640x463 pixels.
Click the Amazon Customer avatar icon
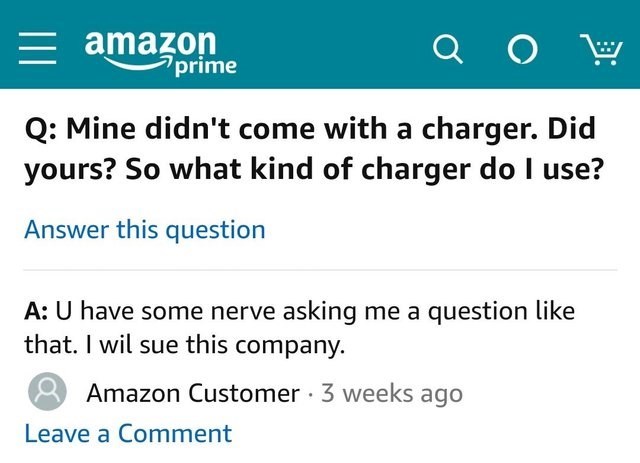pyautogui.click(x=46, y=392)
